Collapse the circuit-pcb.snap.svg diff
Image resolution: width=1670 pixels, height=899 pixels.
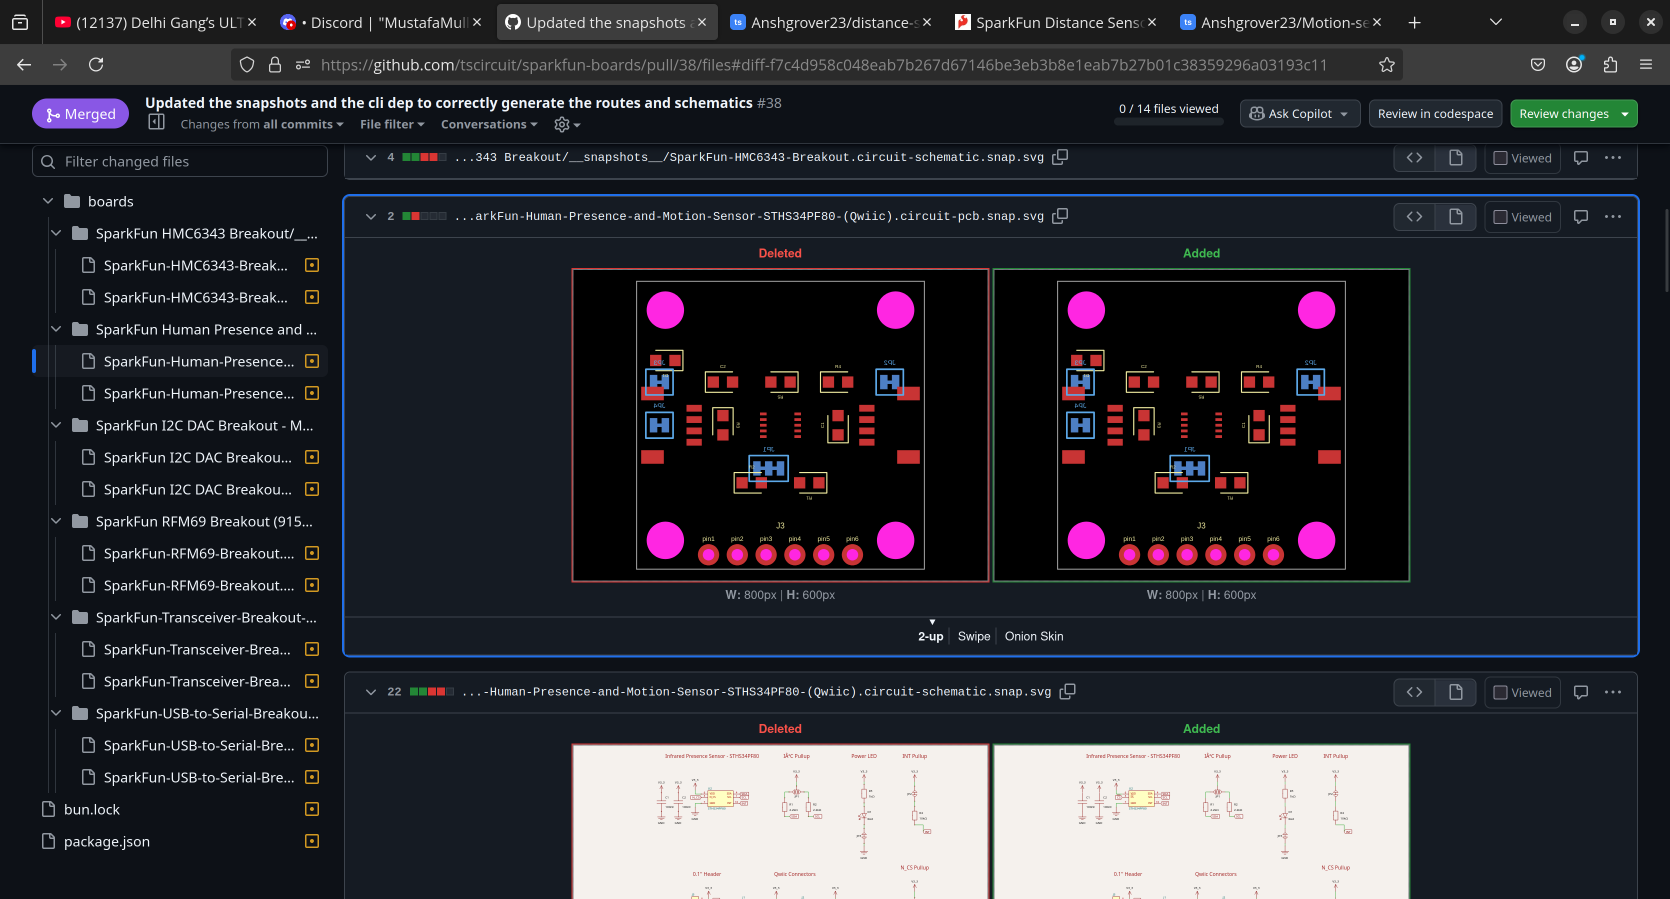[x=371, y=216]
